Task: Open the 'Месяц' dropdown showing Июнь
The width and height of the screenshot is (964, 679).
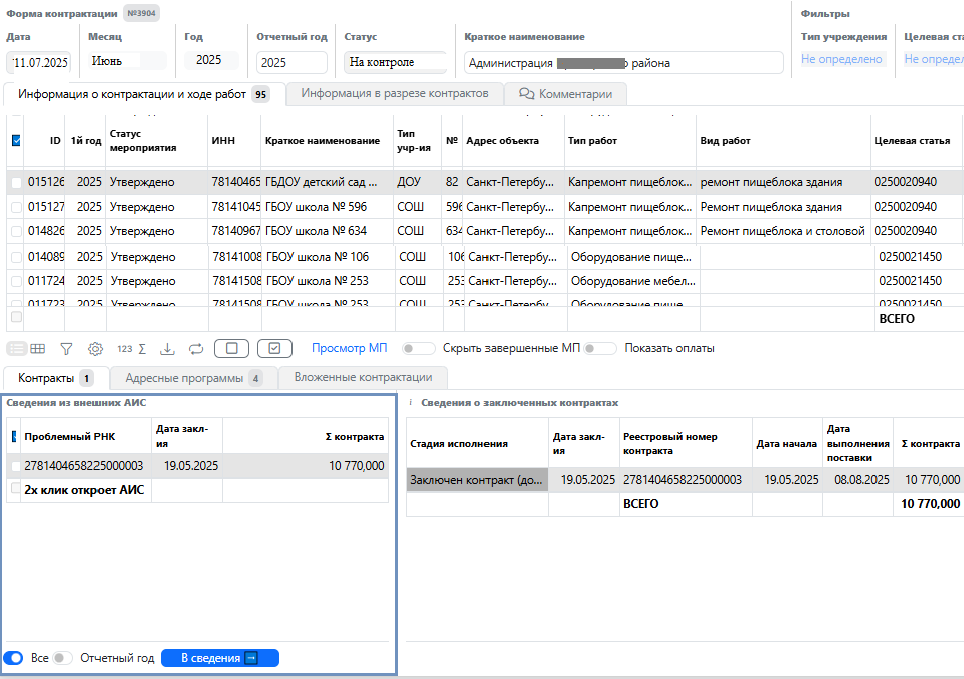Action: click(x=127, y=60)
